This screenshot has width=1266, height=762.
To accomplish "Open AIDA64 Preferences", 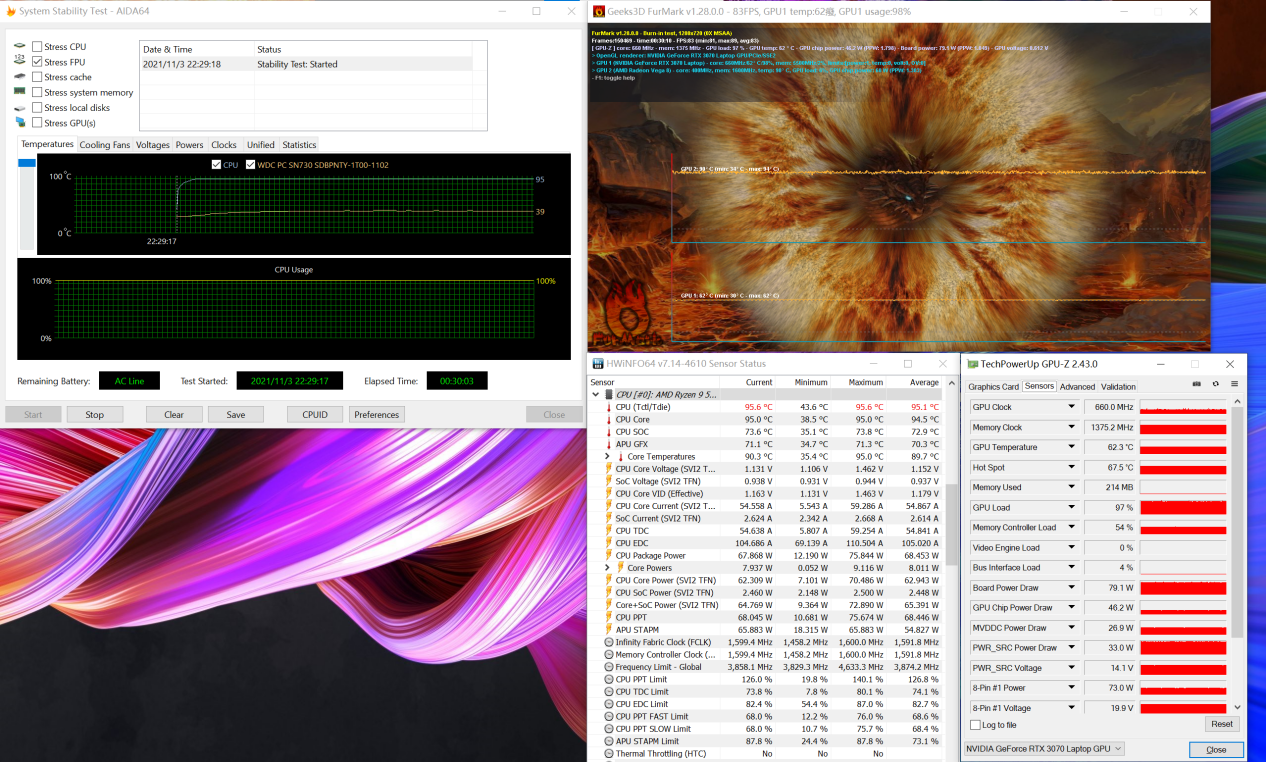I will (x=377, y=414).
